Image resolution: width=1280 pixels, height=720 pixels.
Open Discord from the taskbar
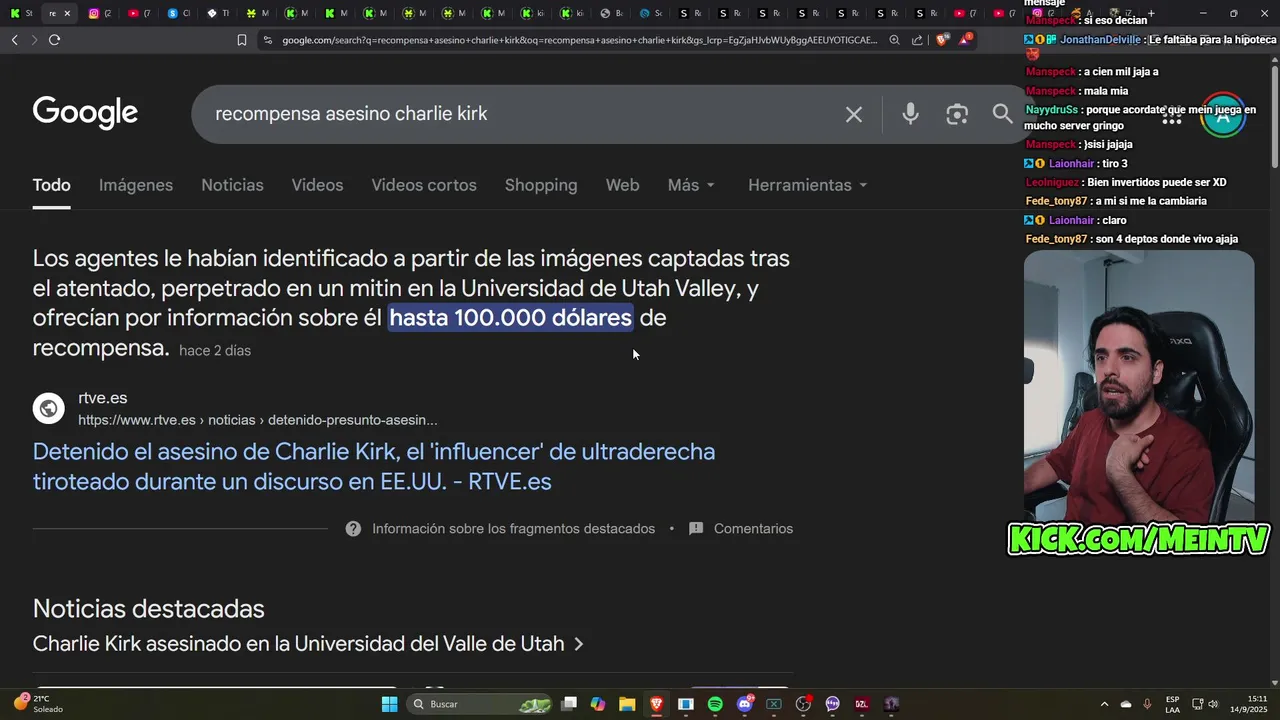tap(744, 704)
